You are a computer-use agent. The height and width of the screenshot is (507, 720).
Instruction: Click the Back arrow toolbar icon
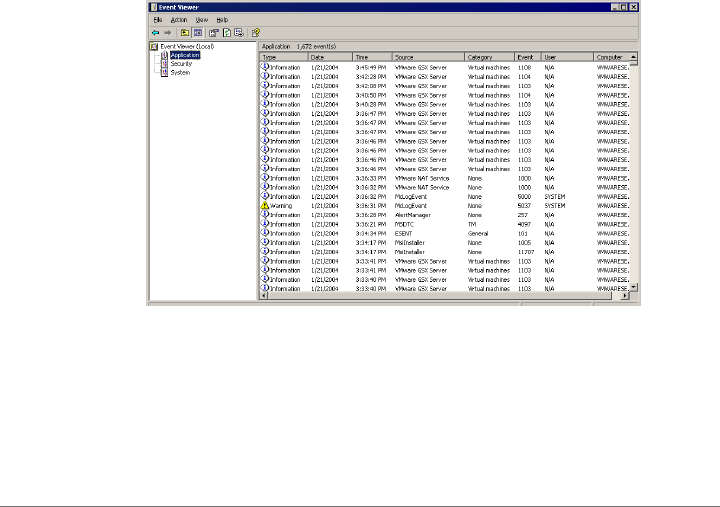(x=155, y=32)
